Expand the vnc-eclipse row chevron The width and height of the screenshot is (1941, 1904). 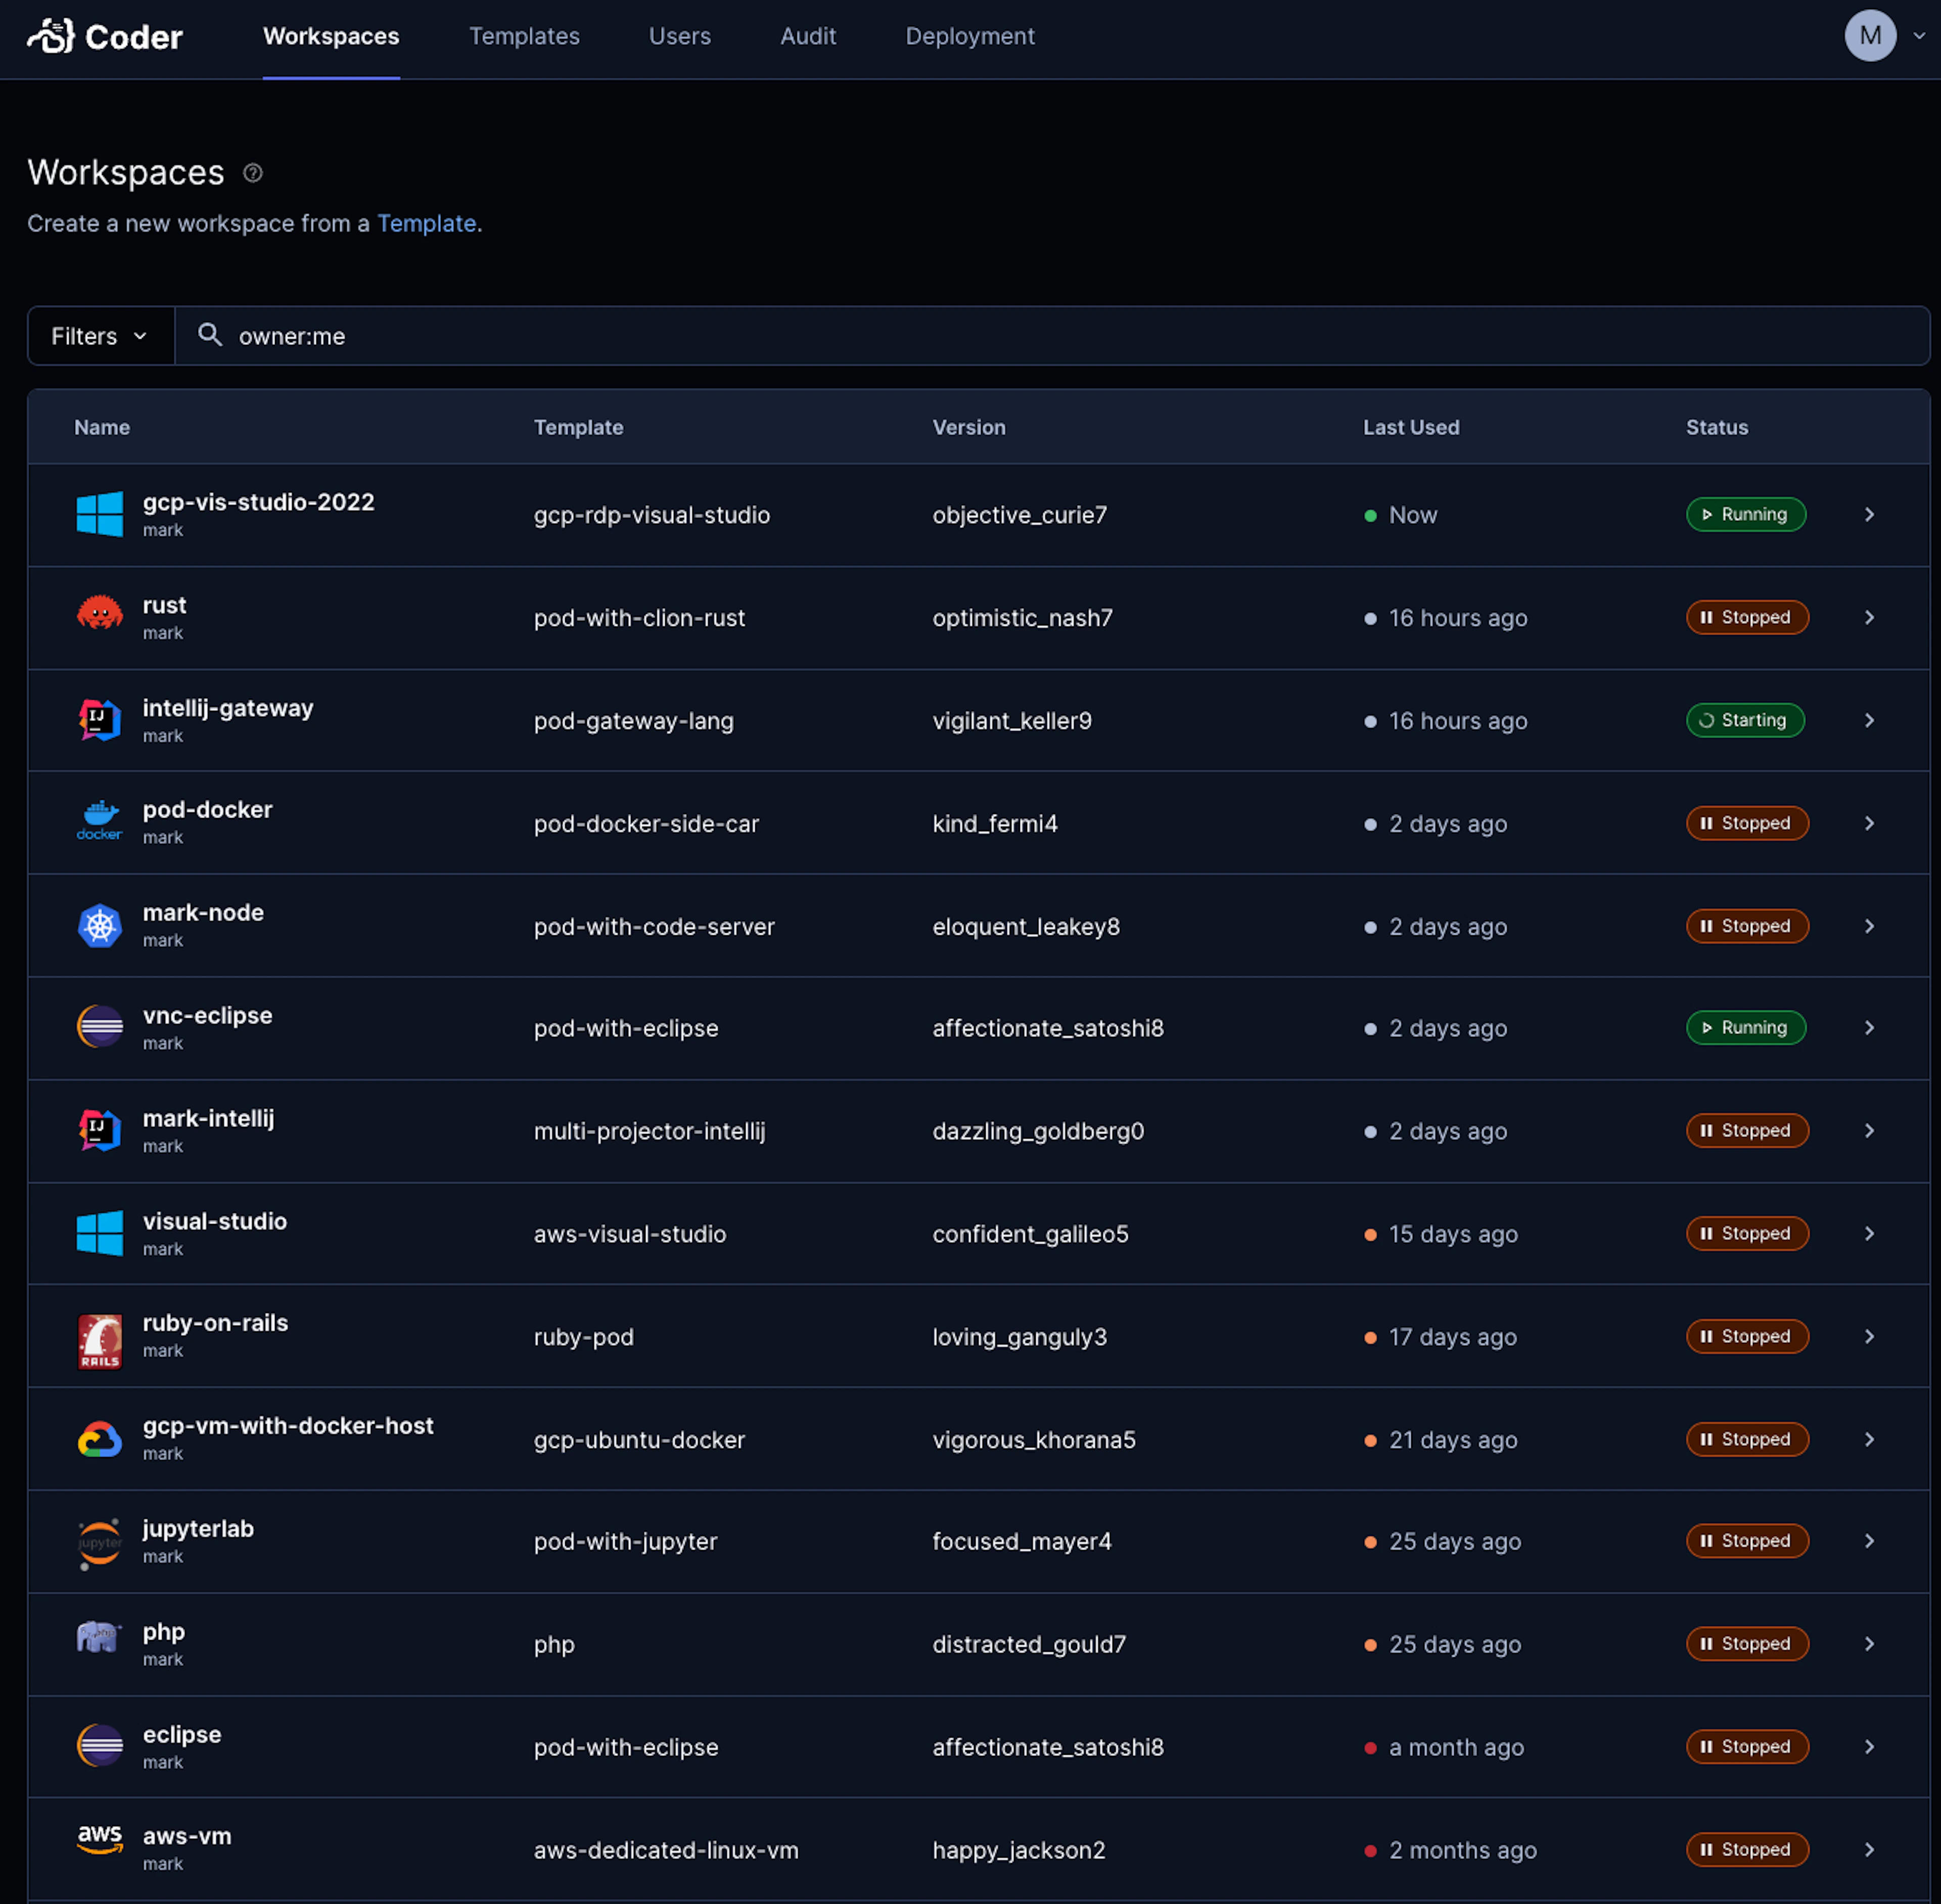pos(1869,1027)
